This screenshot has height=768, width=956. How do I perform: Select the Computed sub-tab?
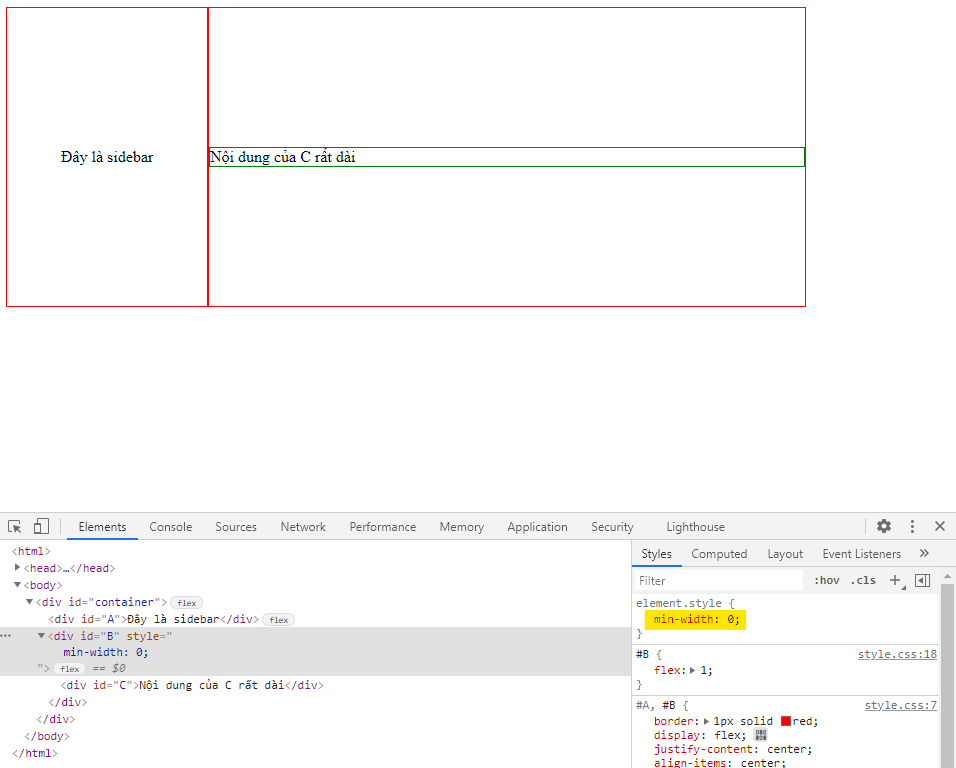tap(719, 554)
